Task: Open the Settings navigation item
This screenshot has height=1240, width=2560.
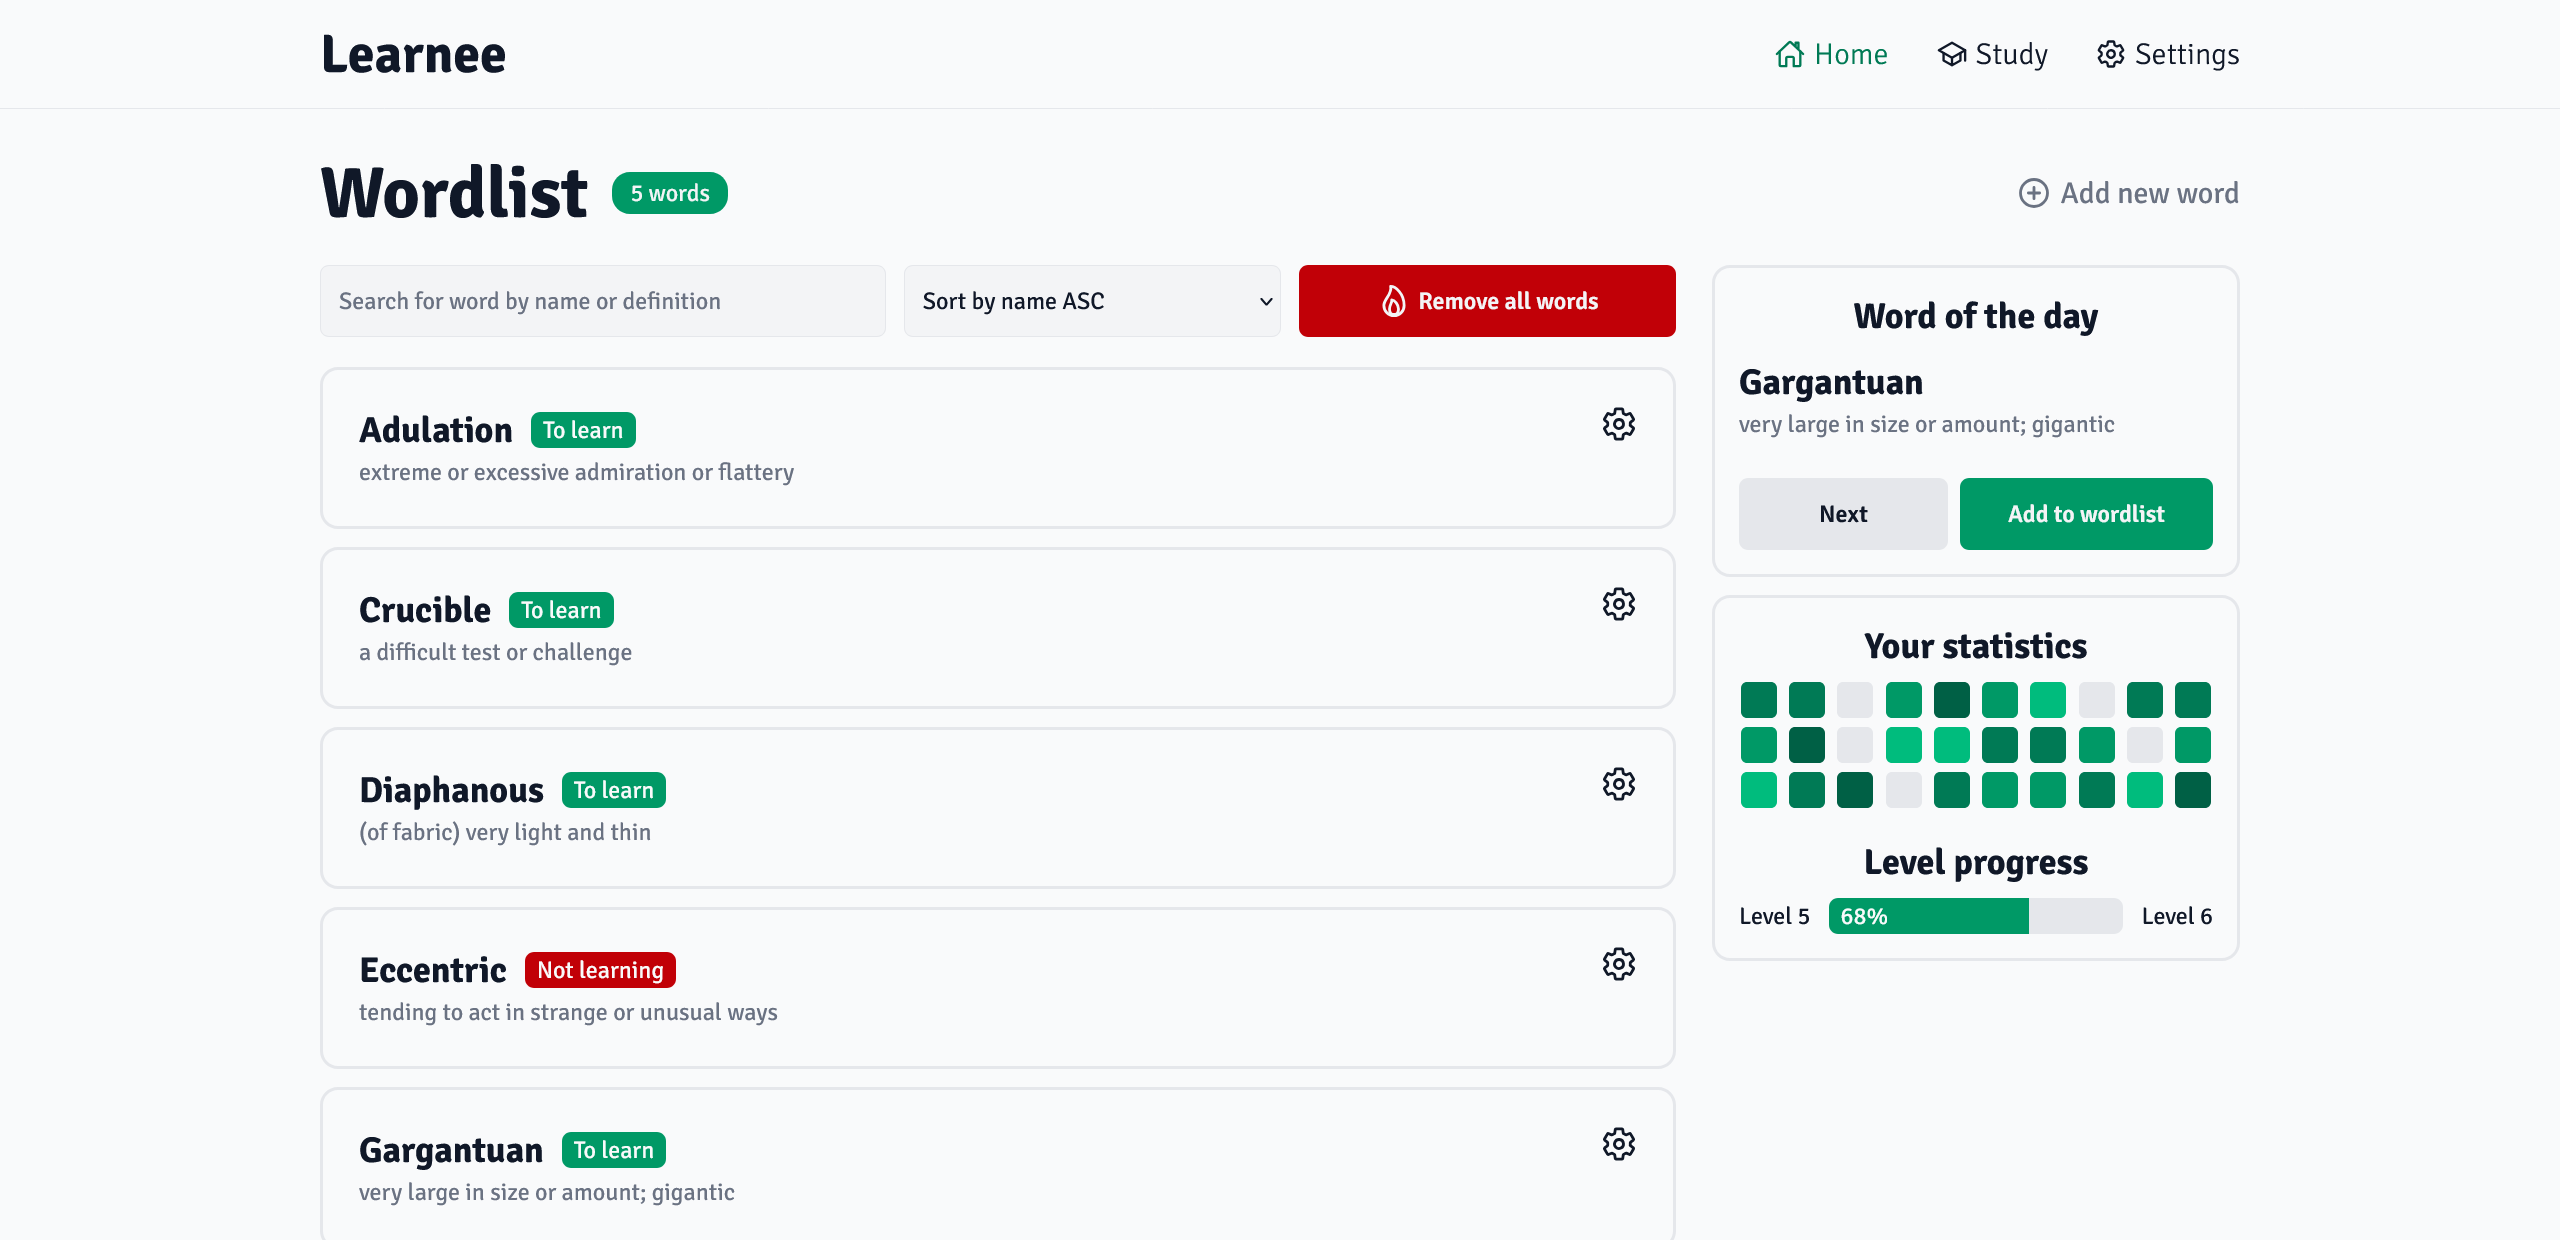Action: click(x=2168, y=54)
